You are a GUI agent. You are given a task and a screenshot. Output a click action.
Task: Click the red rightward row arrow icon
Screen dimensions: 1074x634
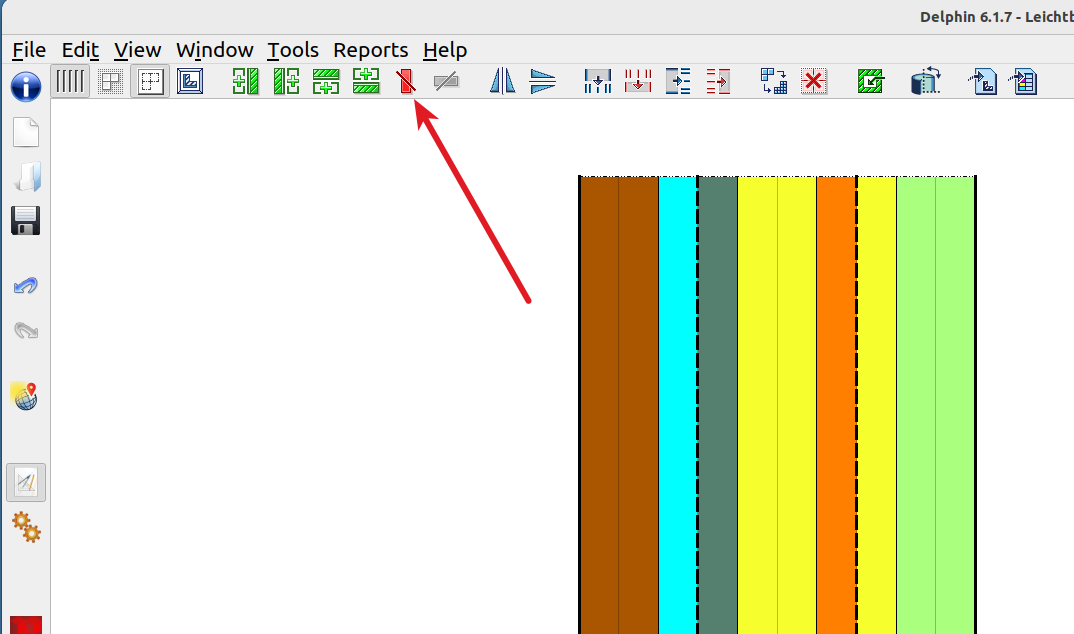[x=718, y=81]
